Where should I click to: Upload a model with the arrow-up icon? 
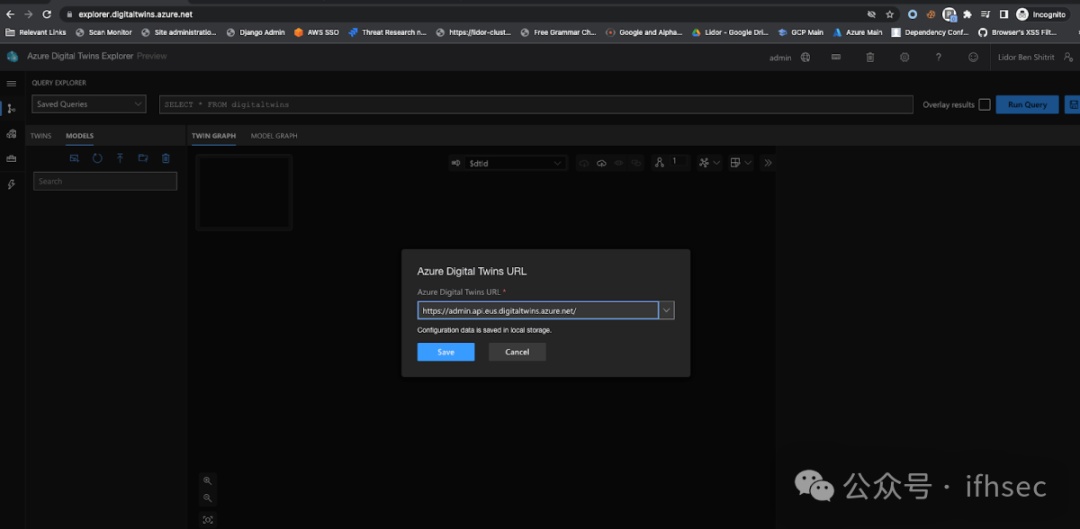tap(120, 158)
